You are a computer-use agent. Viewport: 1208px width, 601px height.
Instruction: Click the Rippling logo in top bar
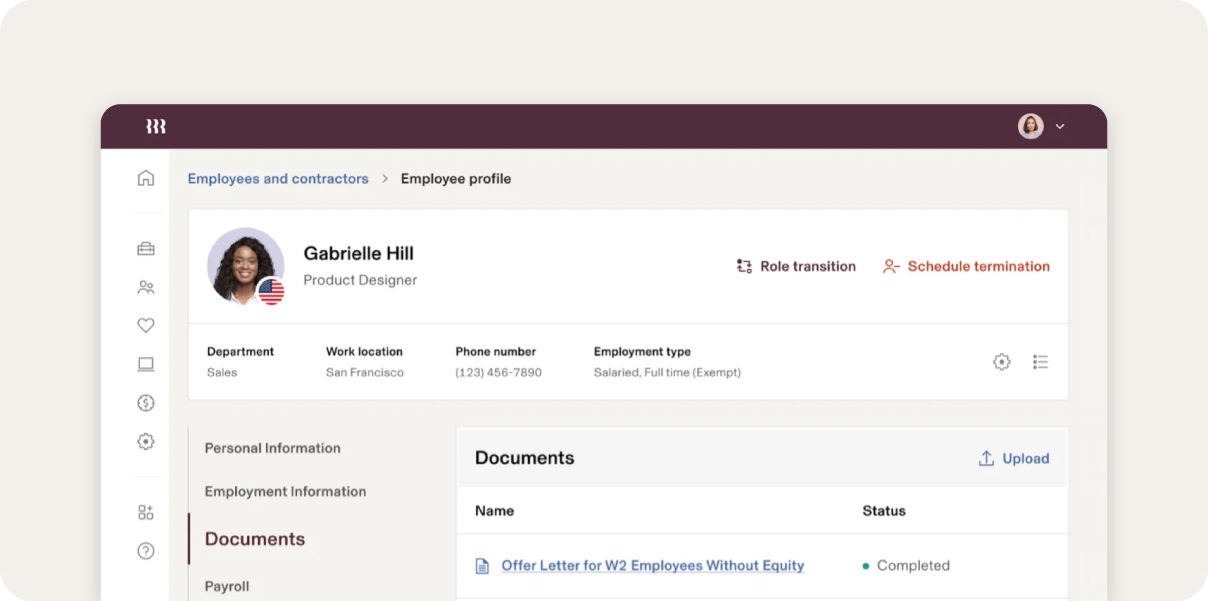coord(156,126)
